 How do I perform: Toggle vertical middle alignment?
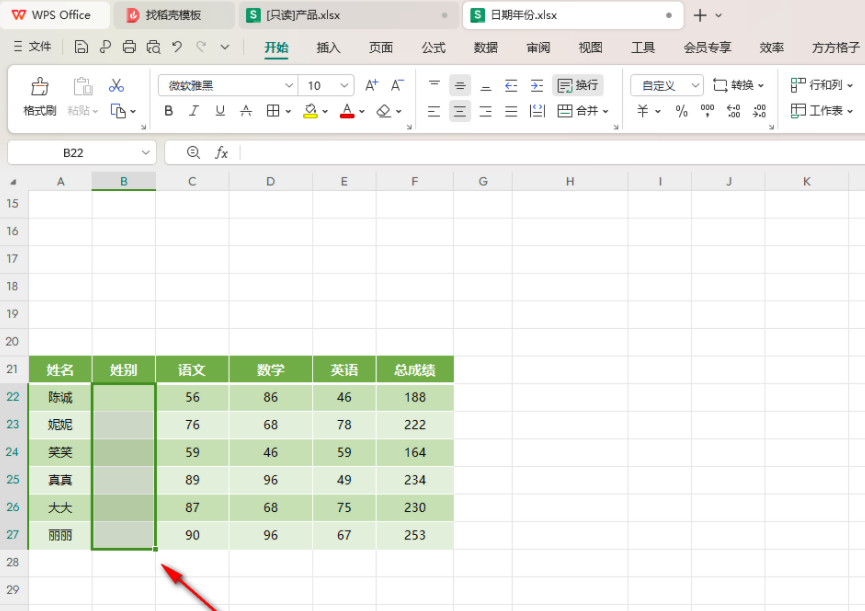[460, 85]
